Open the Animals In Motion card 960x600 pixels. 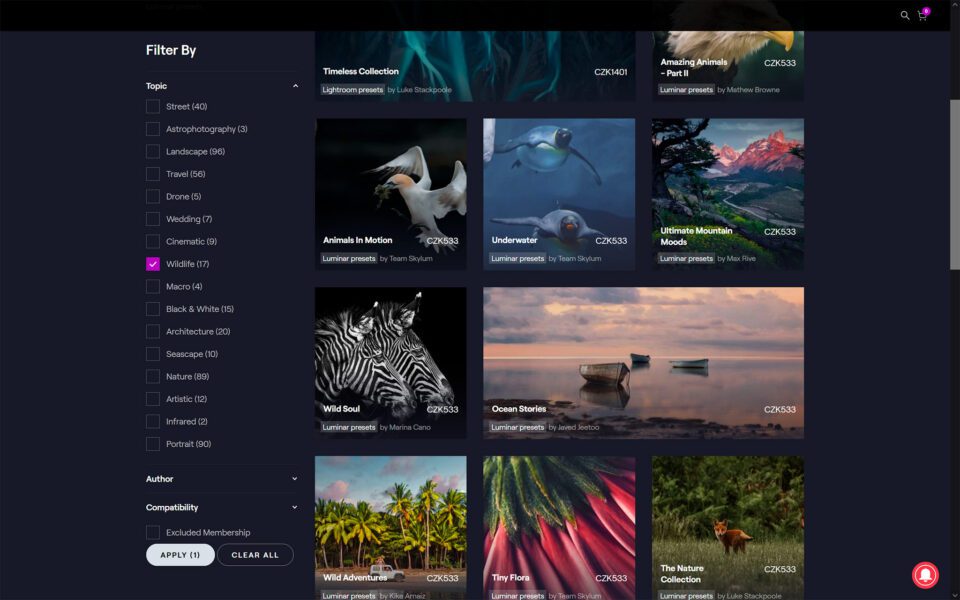[x=391, y=194]
